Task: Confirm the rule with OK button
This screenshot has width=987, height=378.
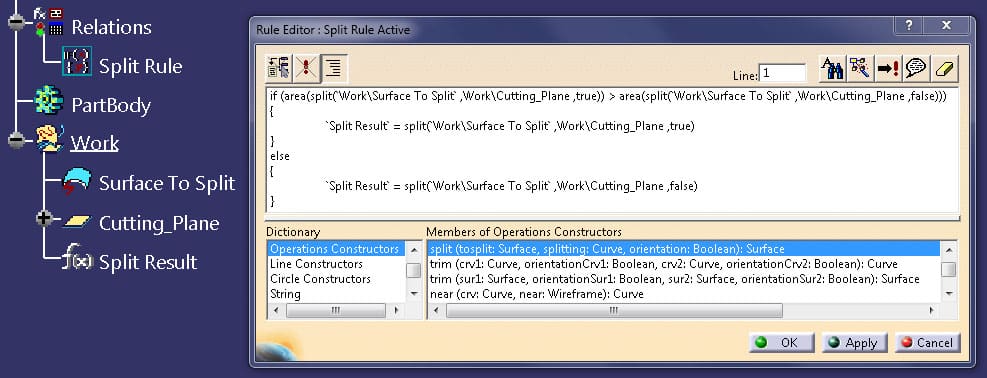Action: (x=781, y=343)
